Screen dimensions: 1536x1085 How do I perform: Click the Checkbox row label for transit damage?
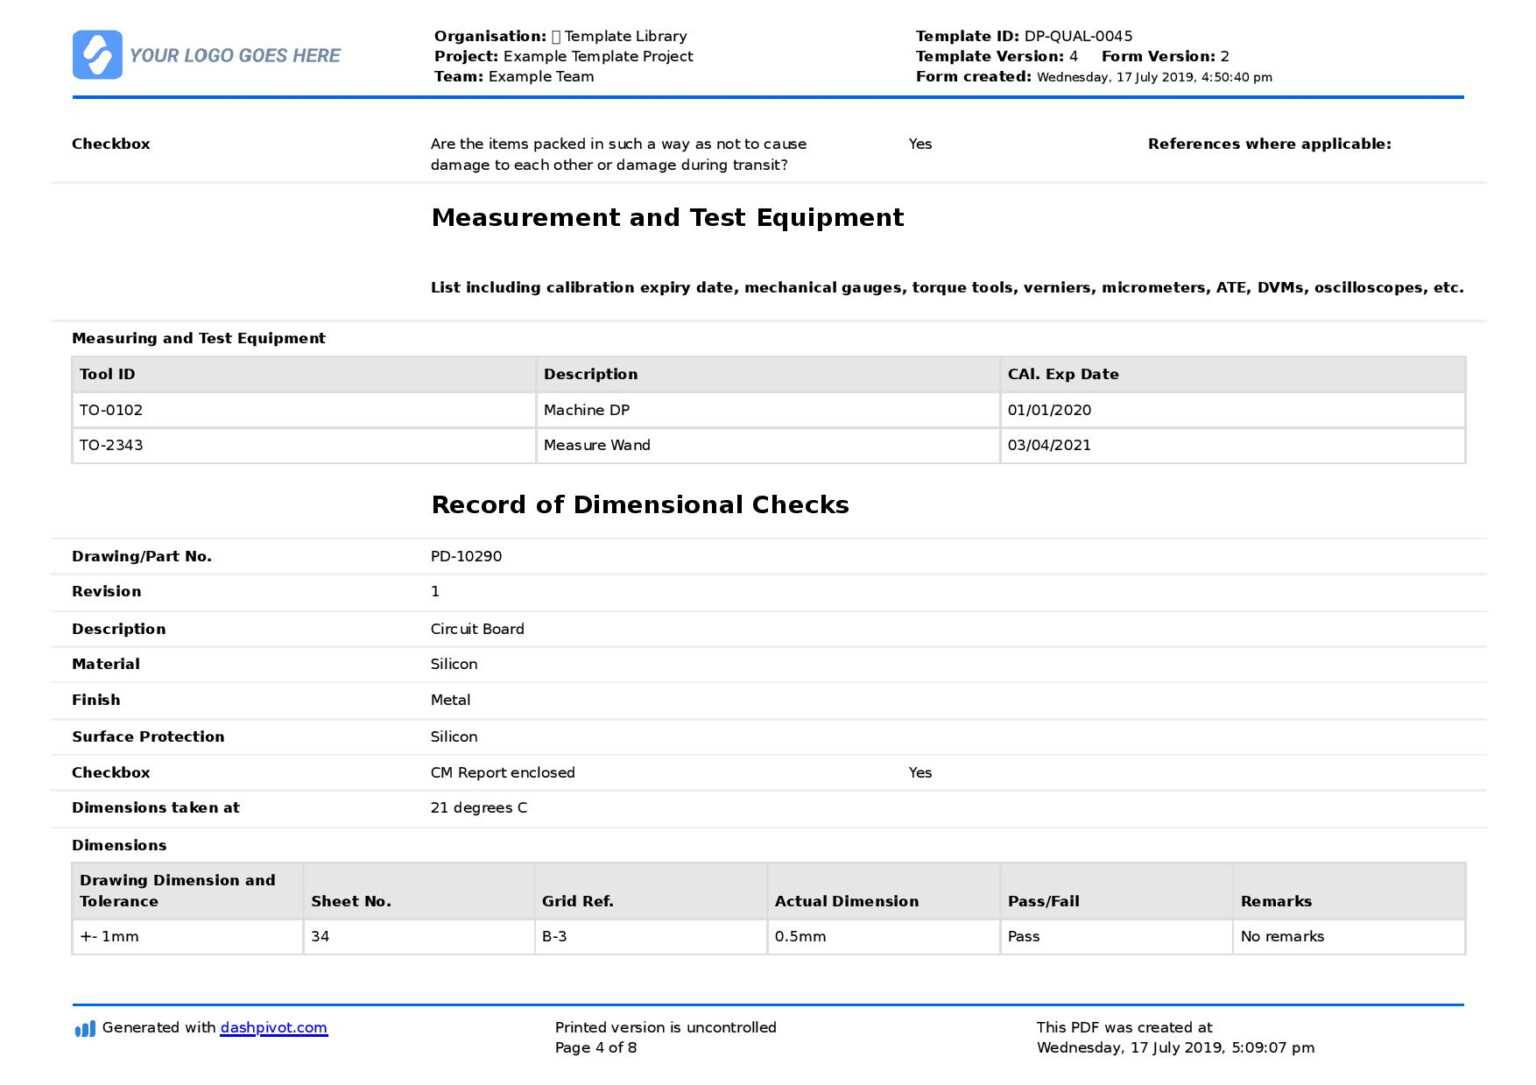click(110, 143)
